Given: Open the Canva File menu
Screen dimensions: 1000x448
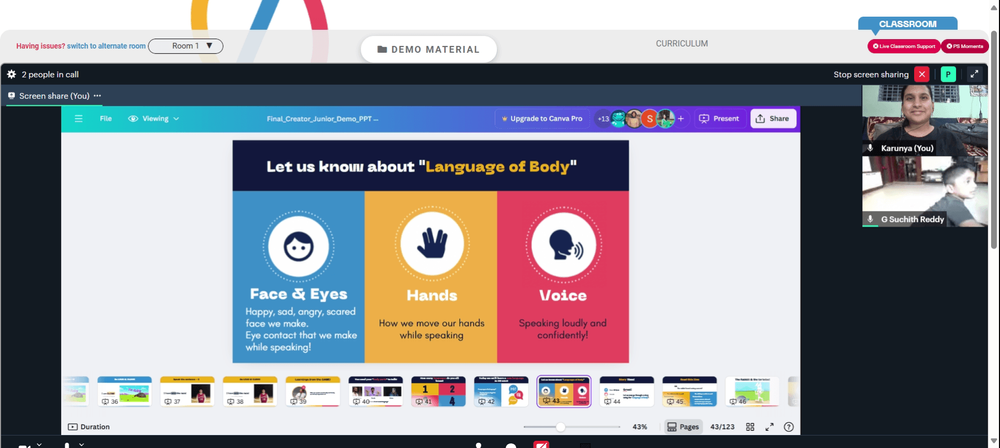Looking at the screenshot, I should pos(106,119).
